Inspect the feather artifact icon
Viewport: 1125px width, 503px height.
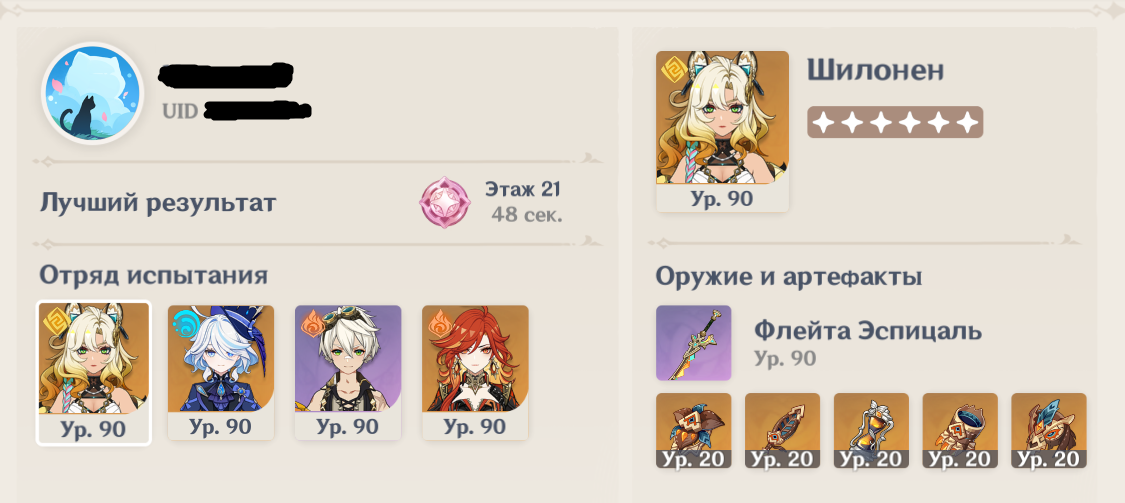tap(782, 431)
